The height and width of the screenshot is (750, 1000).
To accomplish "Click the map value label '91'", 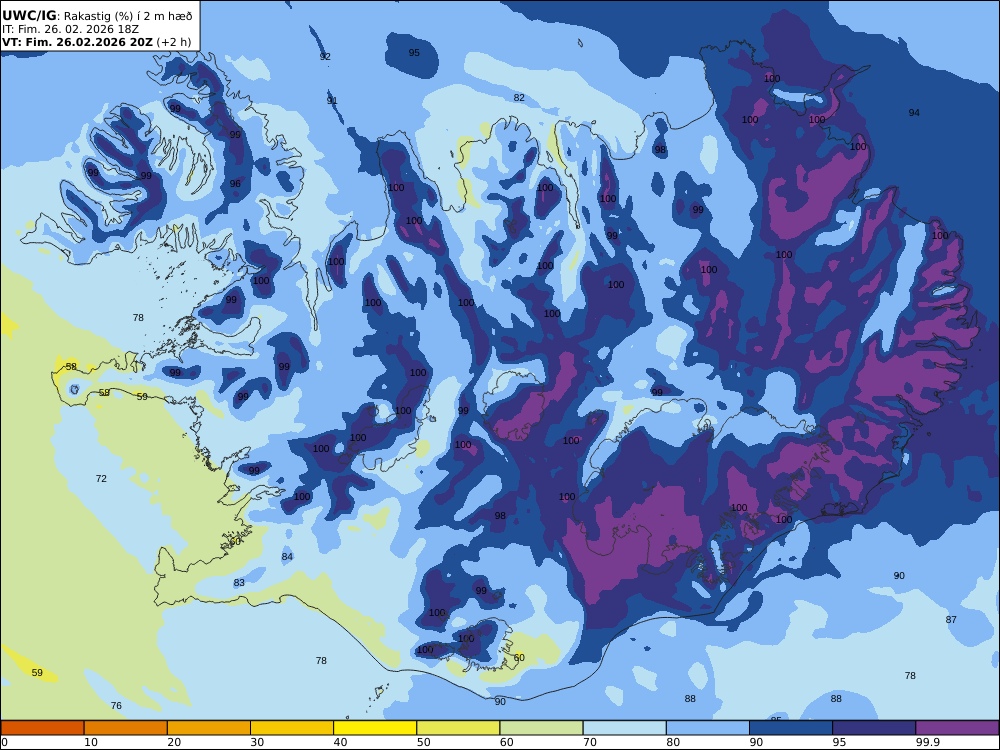I will click(x=332, y=101).
